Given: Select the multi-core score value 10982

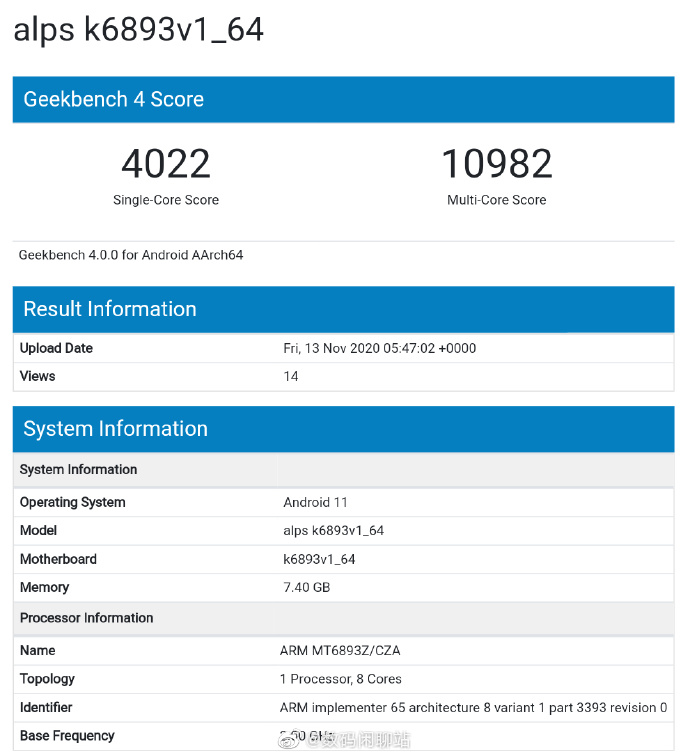Looking at the screenshot, I should click(x=497, y=163).
